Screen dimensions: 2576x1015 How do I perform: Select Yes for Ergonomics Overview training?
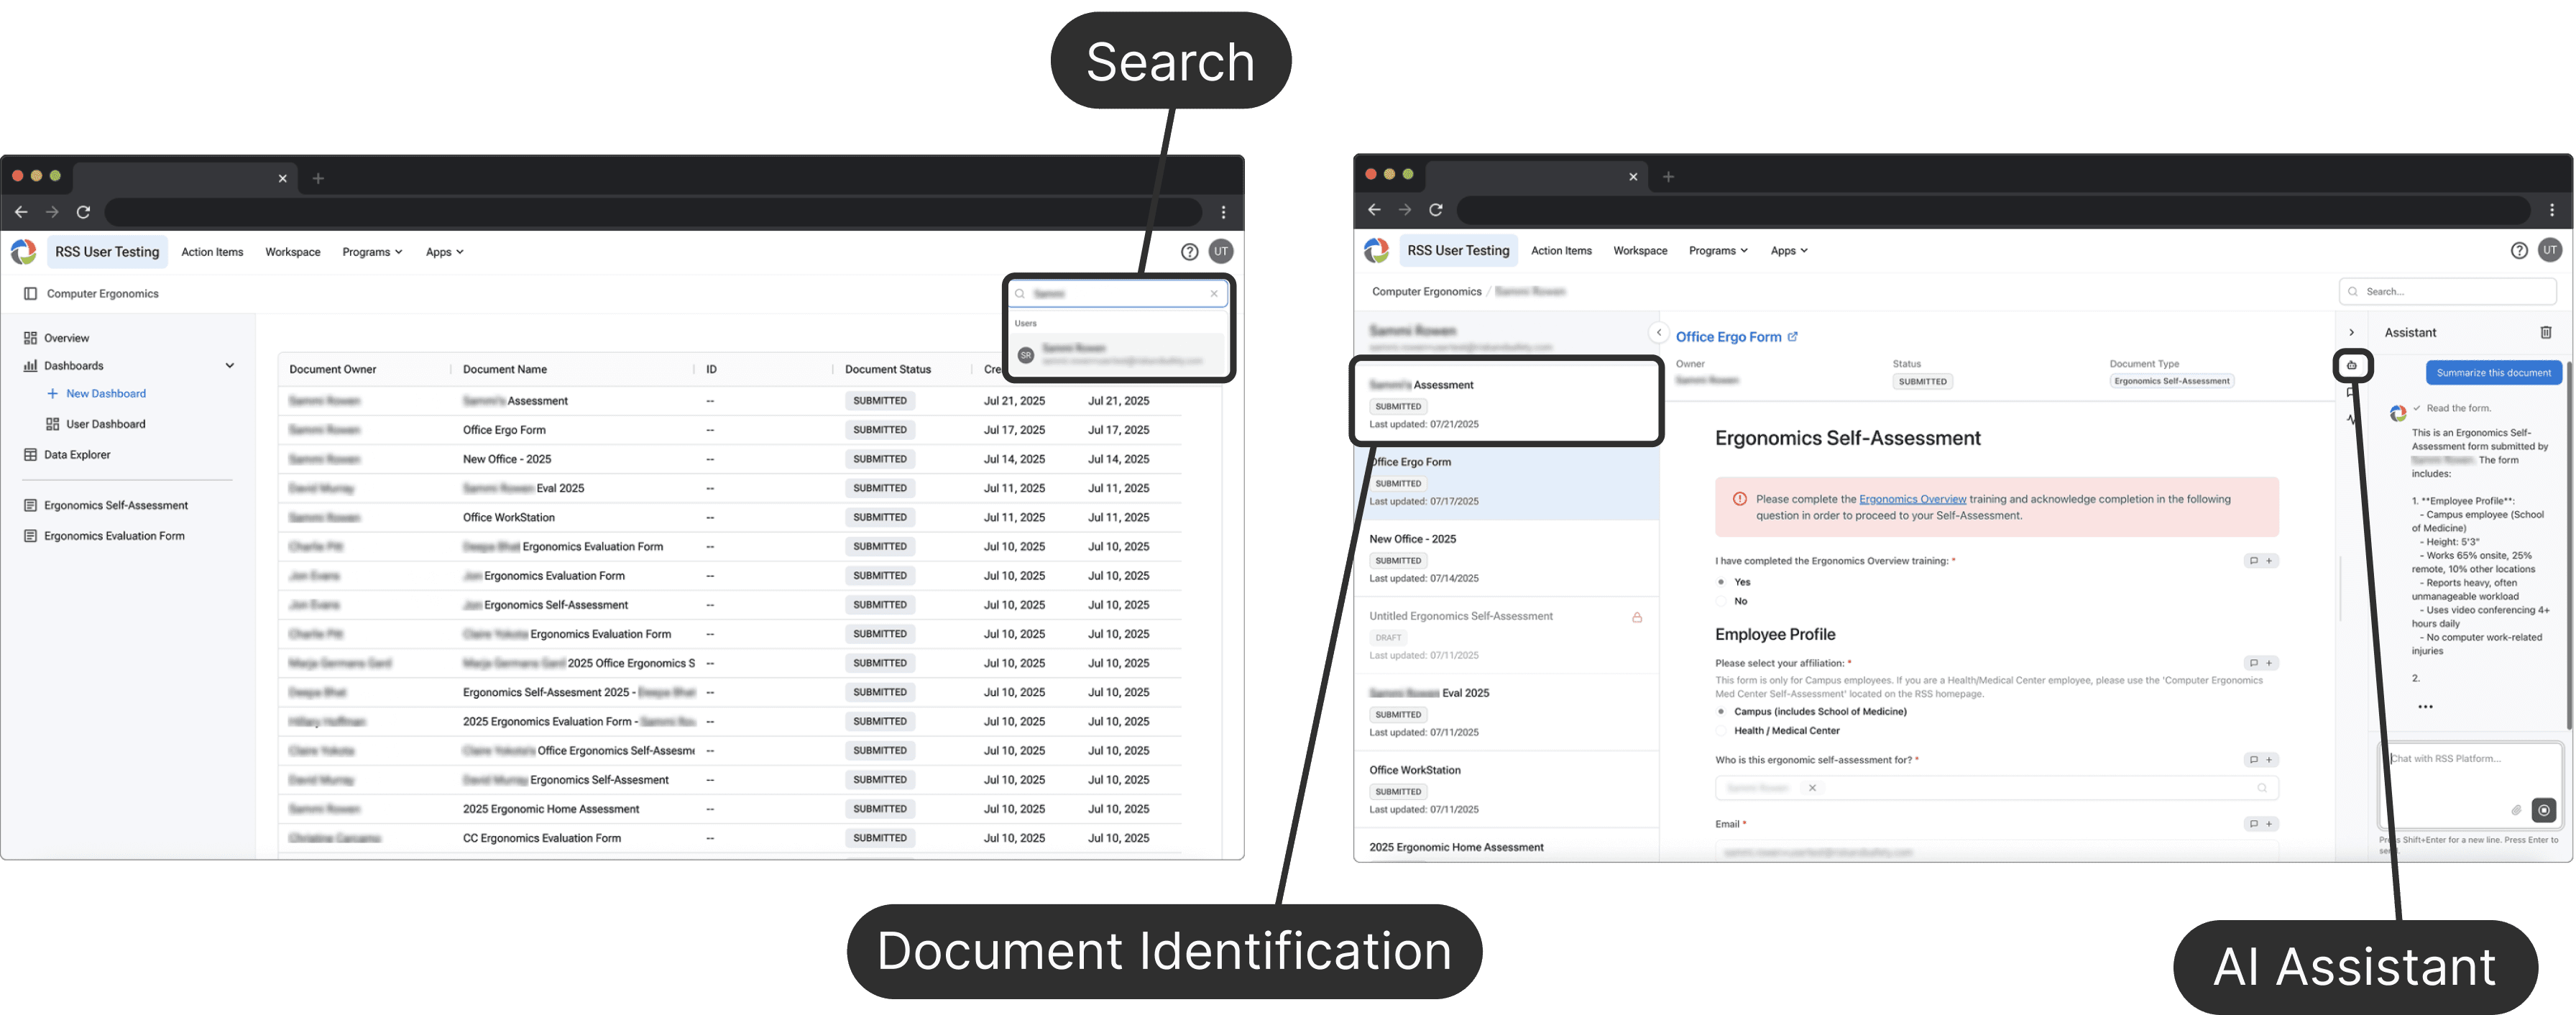pyautogui.click(x=1721, y=582)
